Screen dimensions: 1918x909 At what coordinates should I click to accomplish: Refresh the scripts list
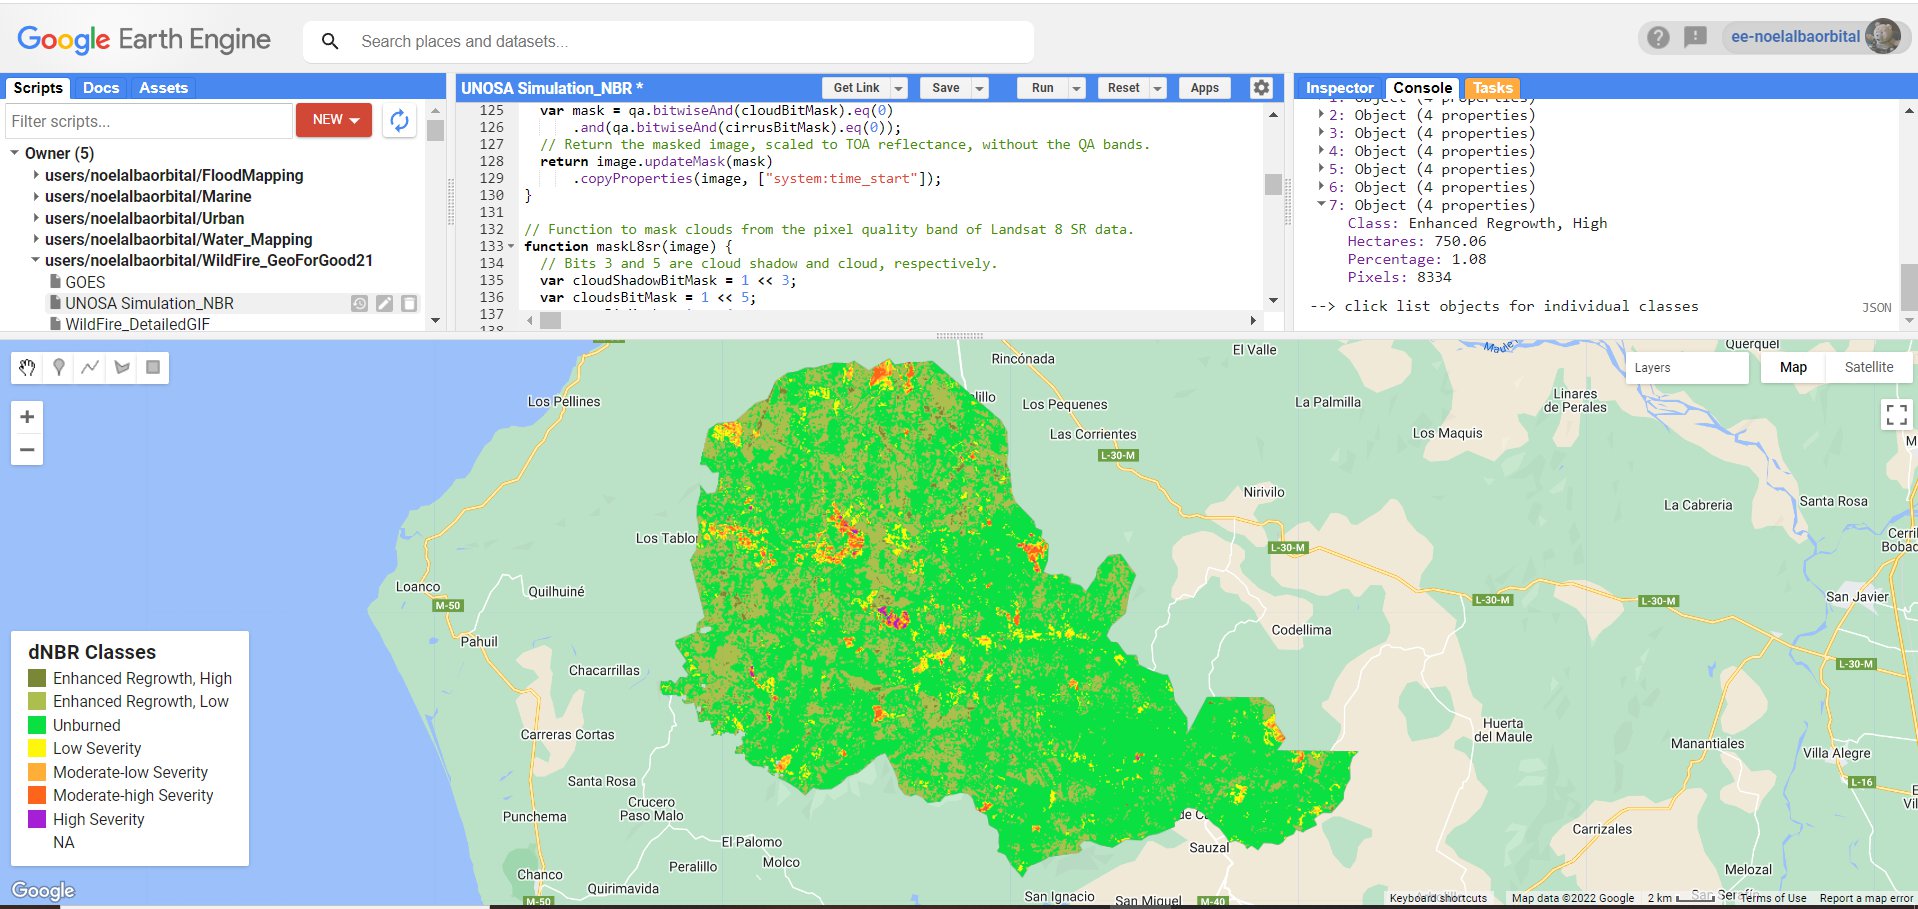398,121
